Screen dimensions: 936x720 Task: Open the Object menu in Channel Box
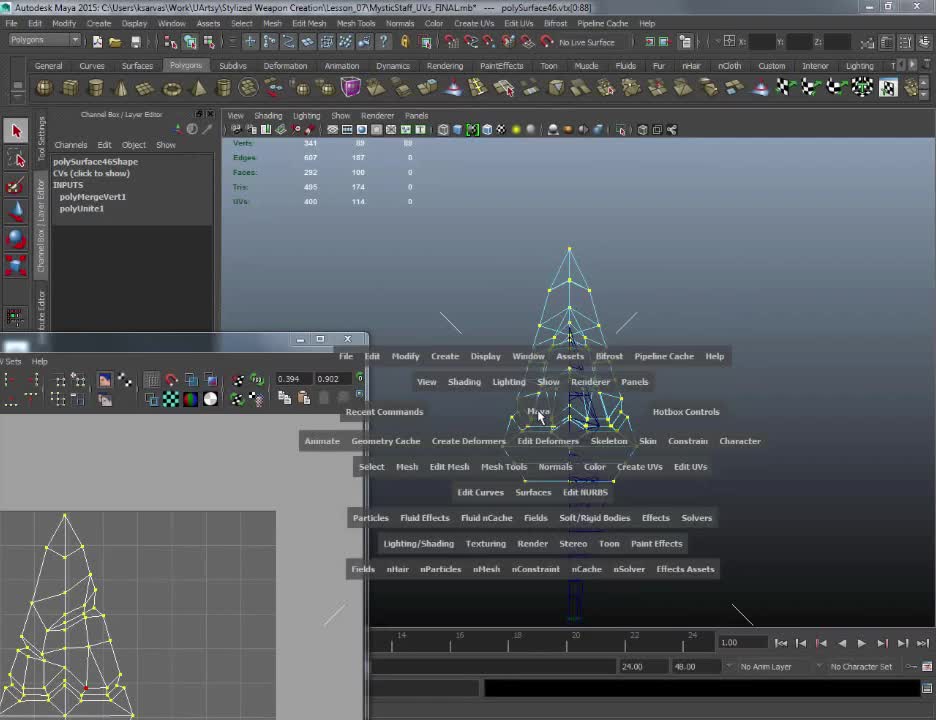(134, 145)
